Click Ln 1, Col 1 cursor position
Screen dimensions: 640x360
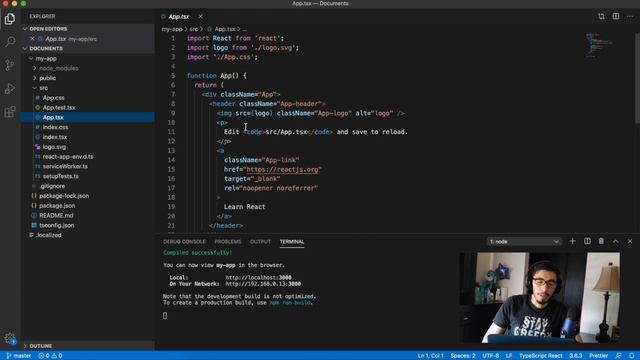click(x=430, y=356)
